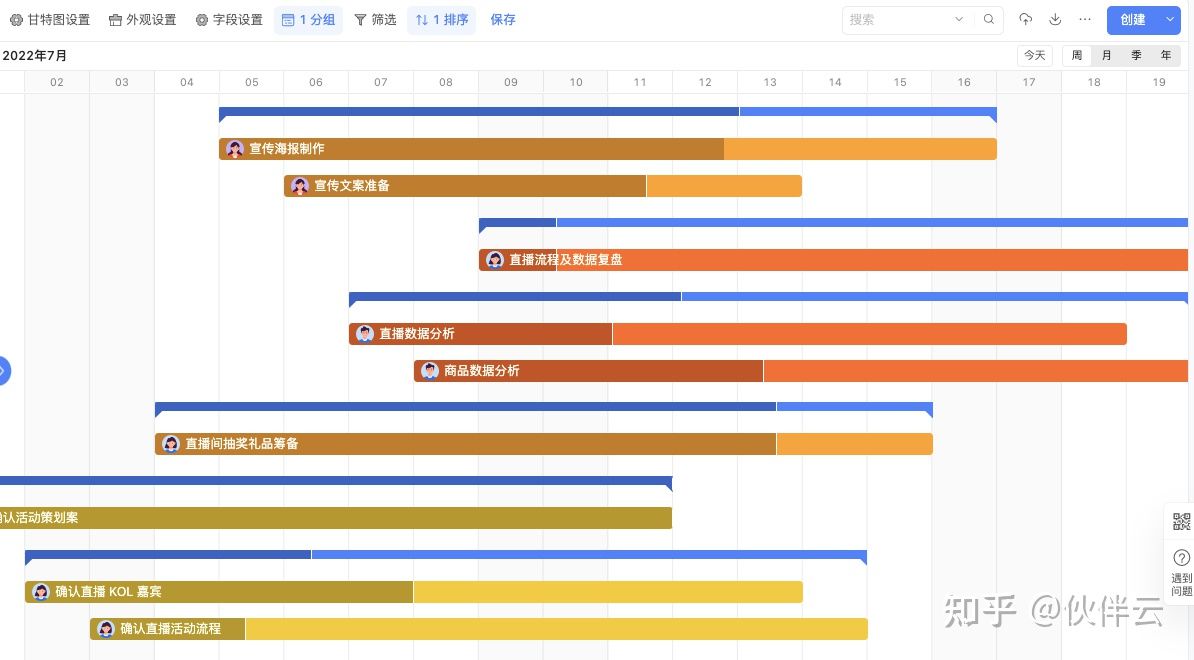Screen dimensions: 1194x660
Task: Select the 直播间抽奖礼品筹备 task bar
Action: point(544,444)
